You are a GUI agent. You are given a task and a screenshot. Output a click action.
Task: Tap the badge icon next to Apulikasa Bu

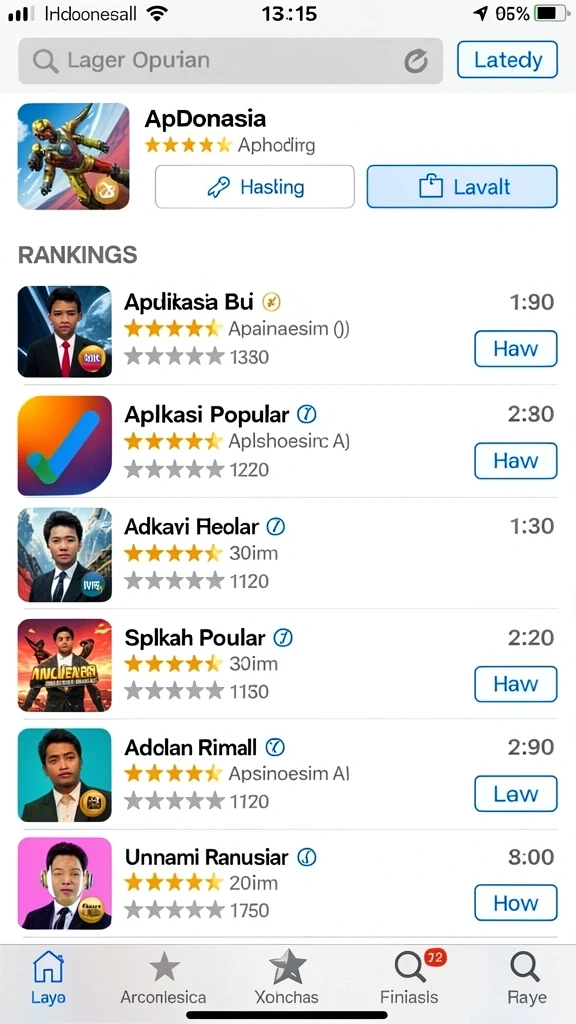point(271,302)
